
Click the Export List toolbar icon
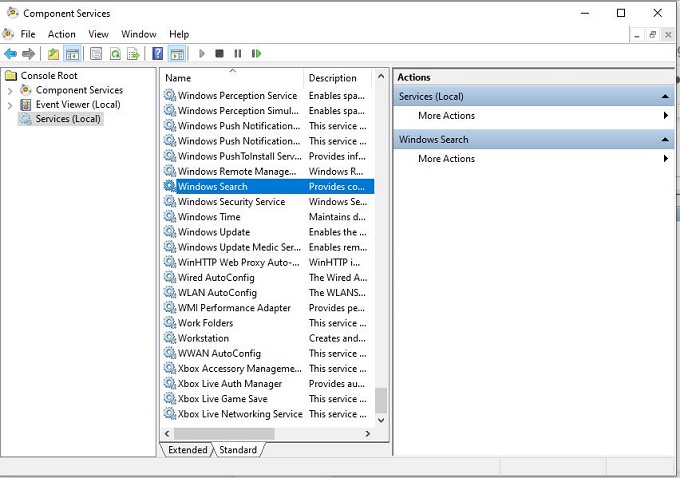[134, 54]
